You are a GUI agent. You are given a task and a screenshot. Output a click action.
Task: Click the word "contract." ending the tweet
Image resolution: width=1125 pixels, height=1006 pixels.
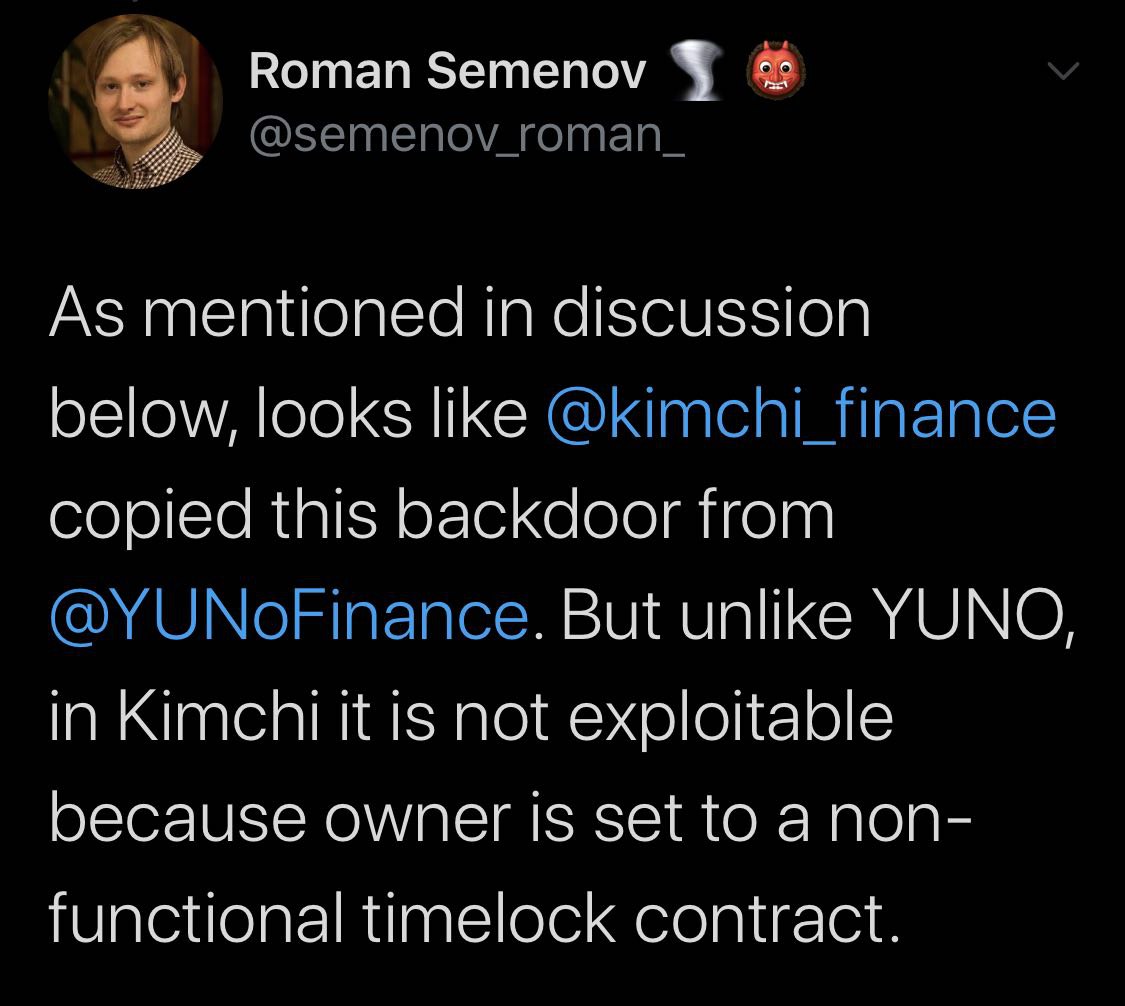pyautogui.click(x=767, y=920)
